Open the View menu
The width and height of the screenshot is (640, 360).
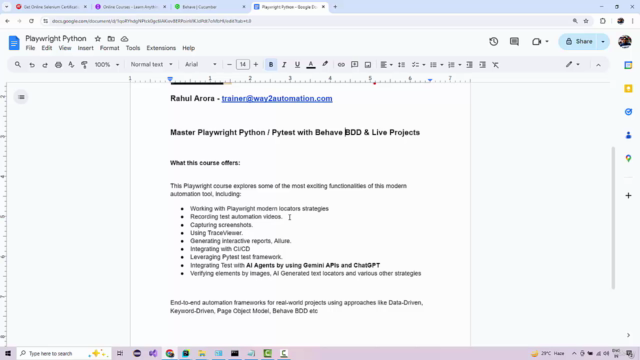point(64,48)
